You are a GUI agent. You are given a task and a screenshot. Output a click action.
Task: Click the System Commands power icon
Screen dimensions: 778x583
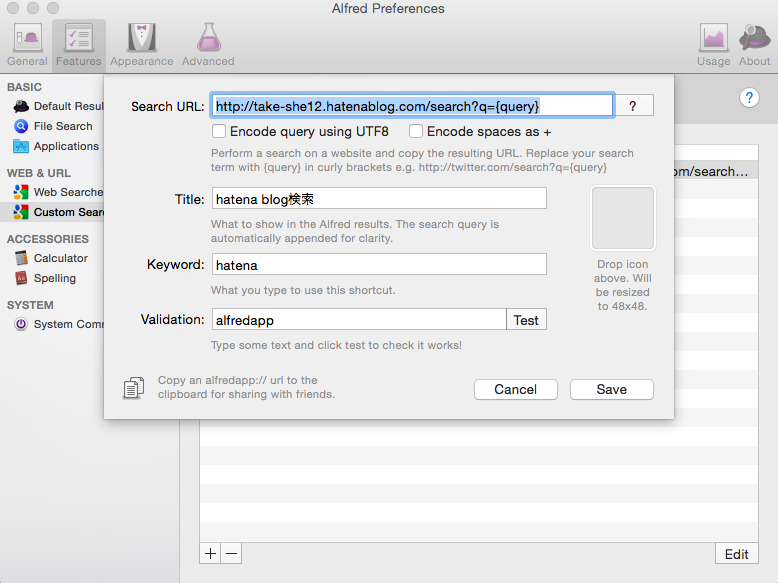pyautogui.click(x=21, y=324)
